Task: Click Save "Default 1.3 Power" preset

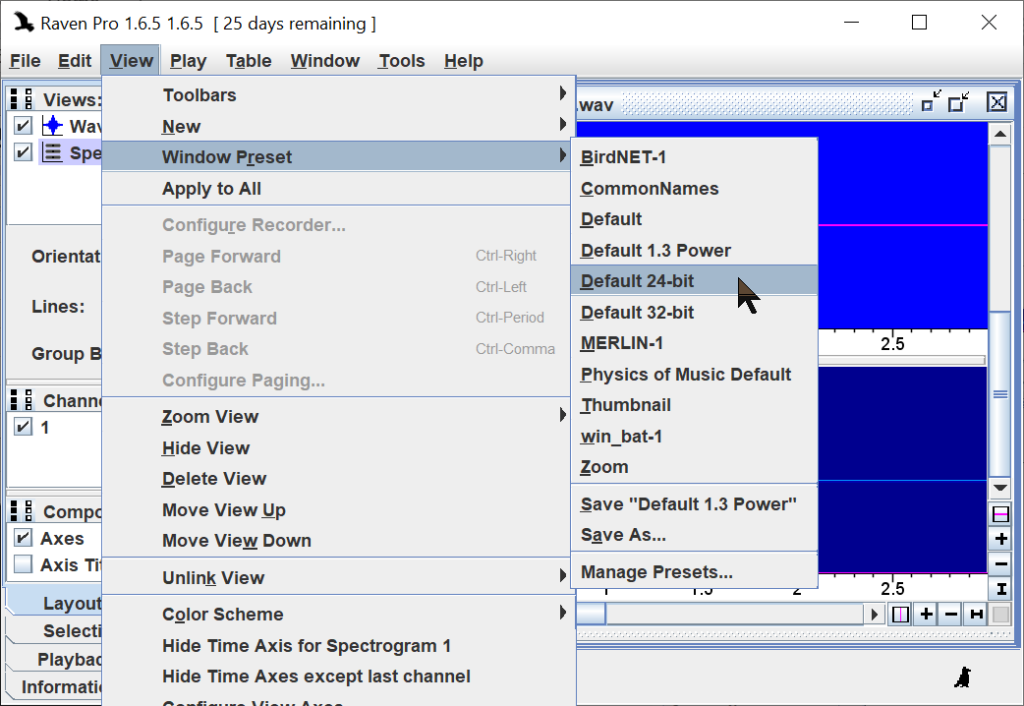Action: 694,504
